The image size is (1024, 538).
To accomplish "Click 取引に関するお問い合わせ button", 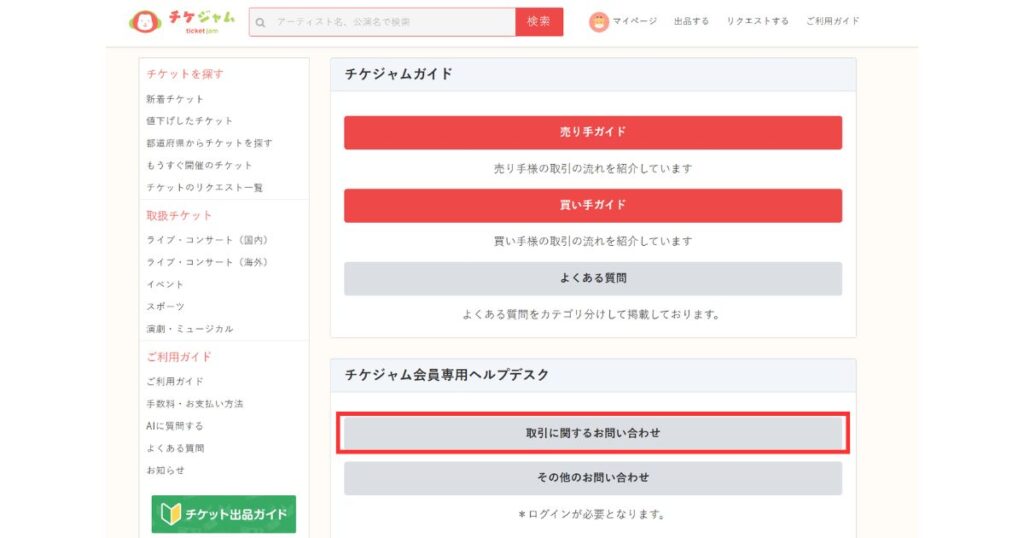I will pyautogui.click(x=593, y=433).
